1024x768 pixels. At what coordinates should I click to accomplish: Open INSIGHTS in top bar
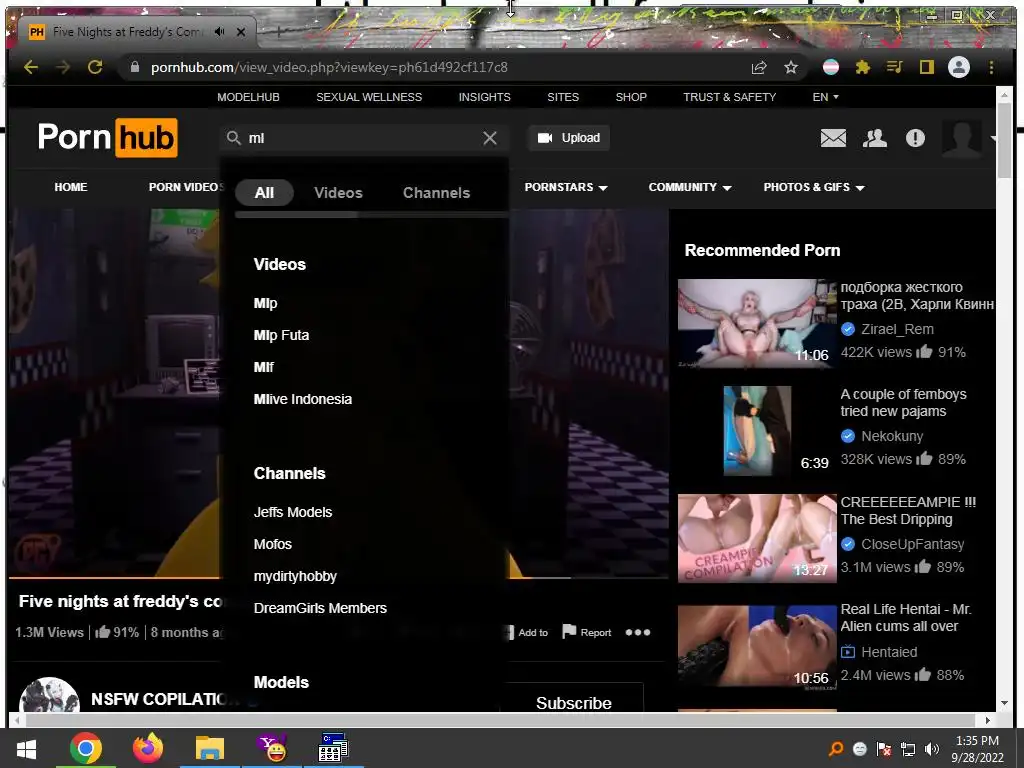[x=485, y=97]
